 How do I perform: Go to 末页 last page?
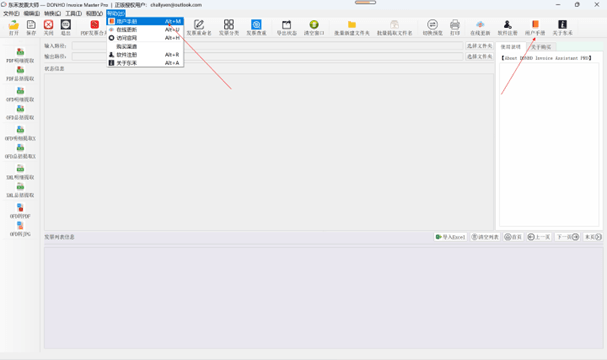tap(593, 237)
